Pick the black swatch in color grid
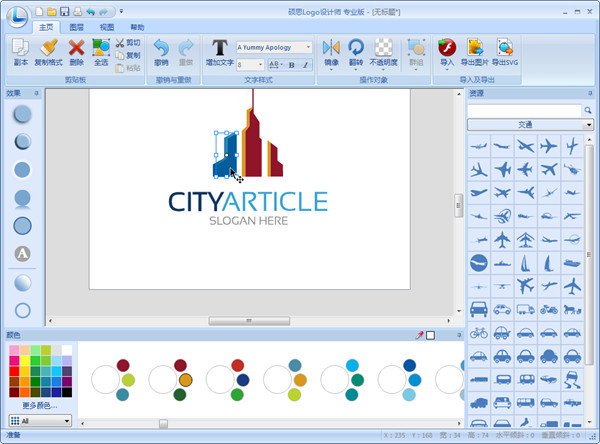The image size is (600, 444). pyautogui.click(x=67, y=392)
